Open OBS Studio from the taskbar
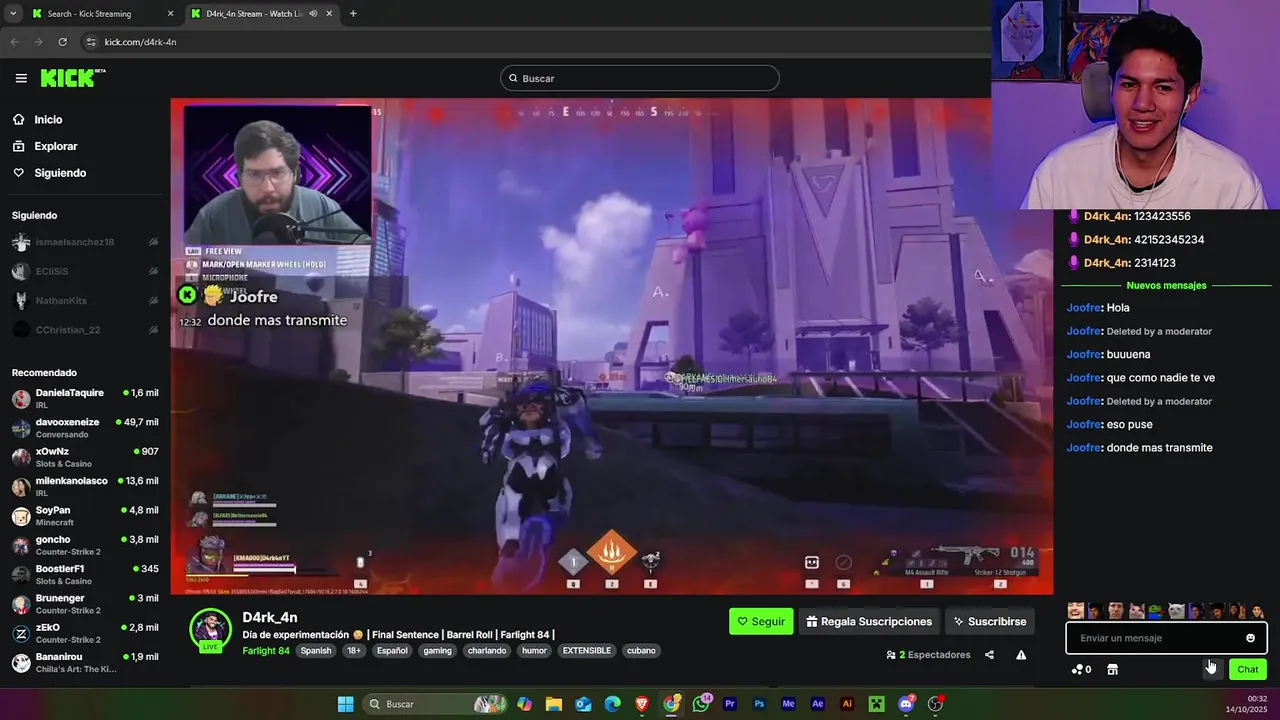 pyautogui.click(x=936, y=704)
